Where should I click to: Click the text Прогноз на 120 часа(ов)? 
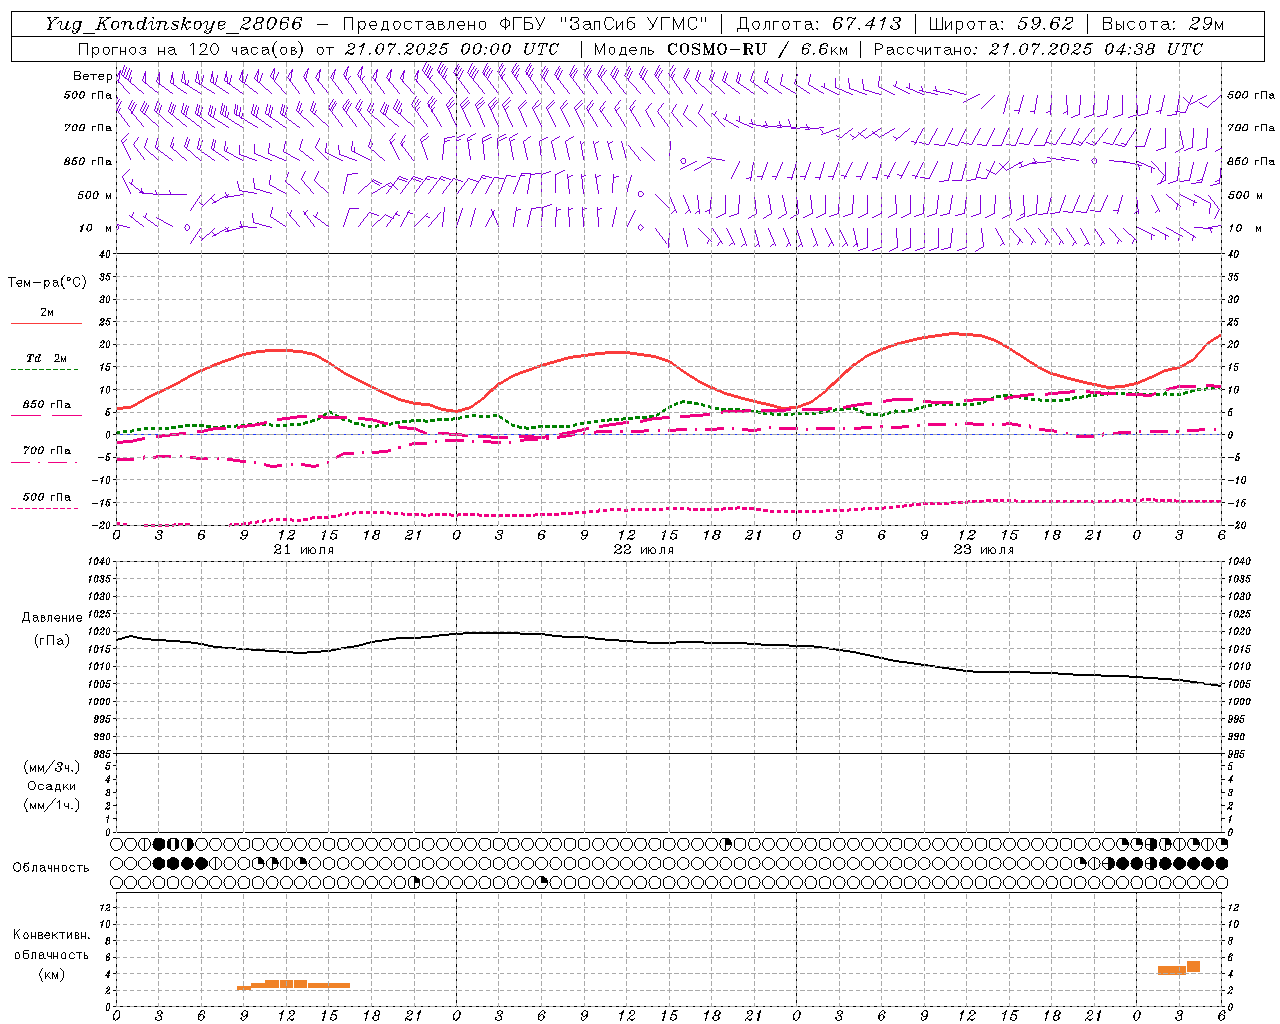pyautogui.click(x=192, y=49)
